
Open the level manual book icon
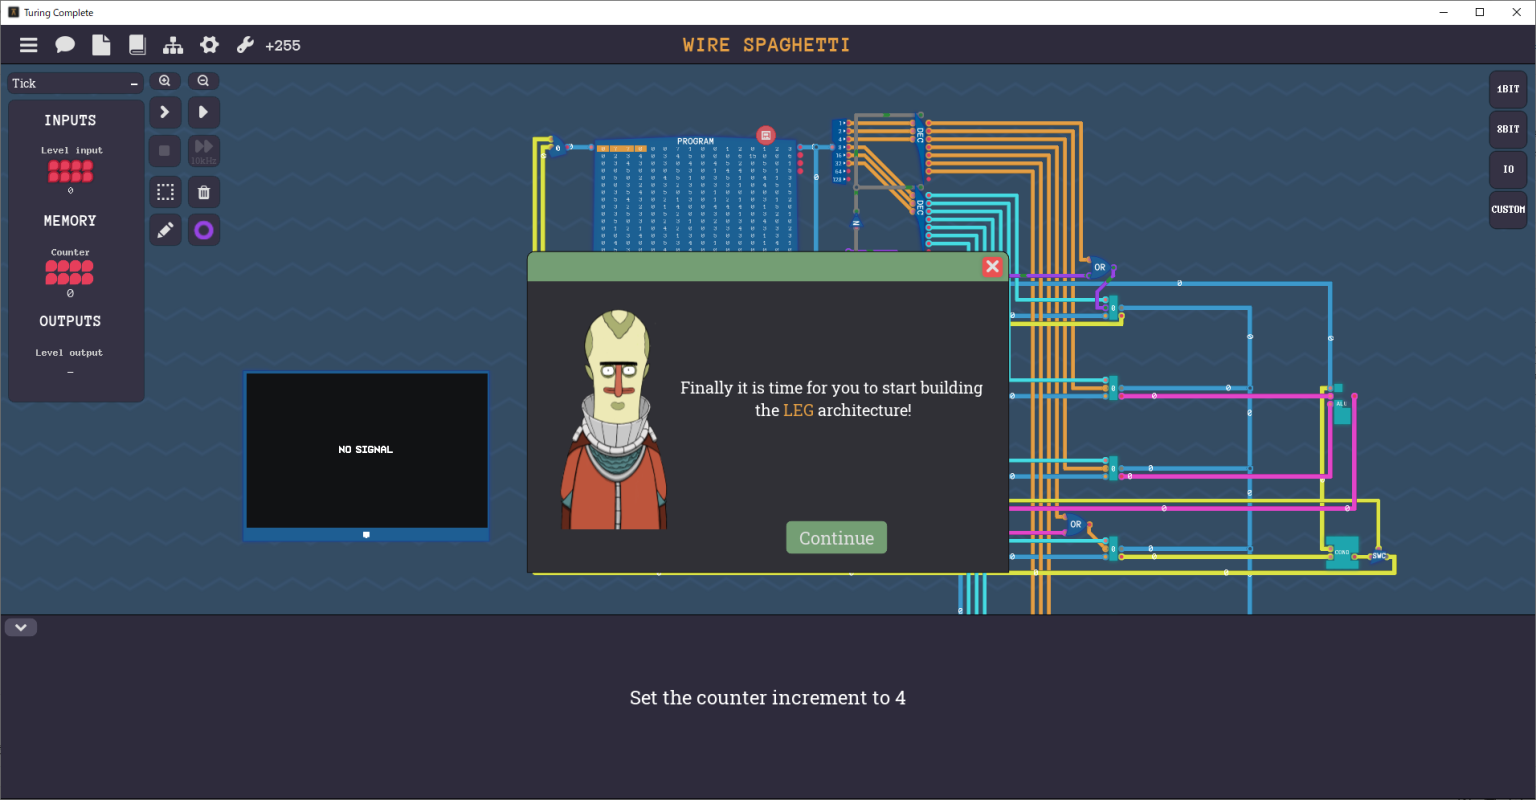point(137,45)
